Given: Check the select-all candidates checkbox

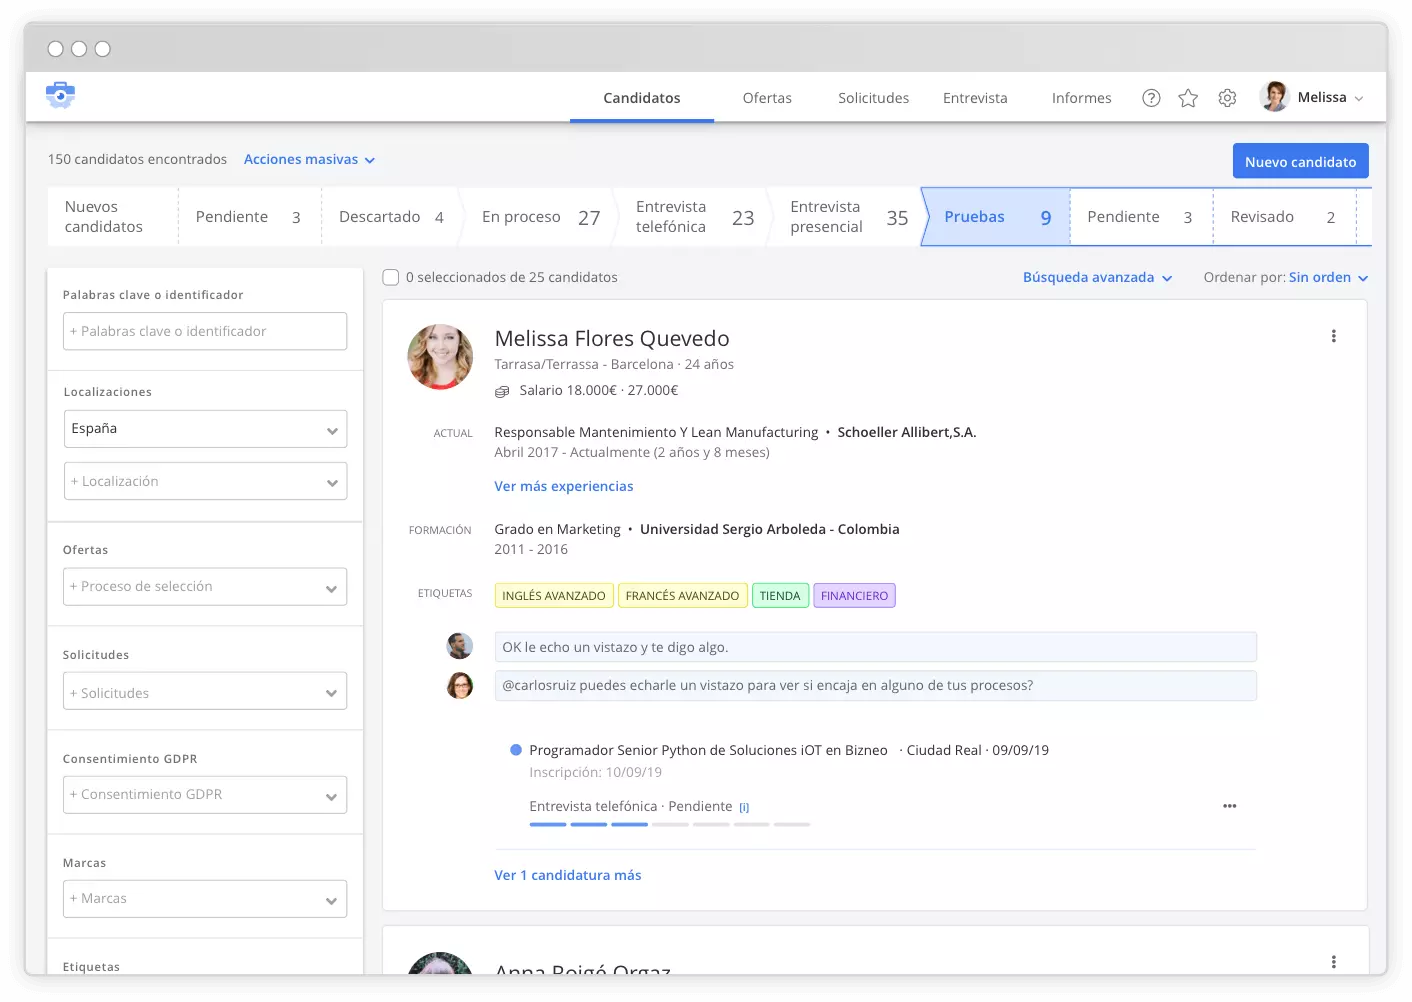Looking at the screenshot, I should 390,277.
